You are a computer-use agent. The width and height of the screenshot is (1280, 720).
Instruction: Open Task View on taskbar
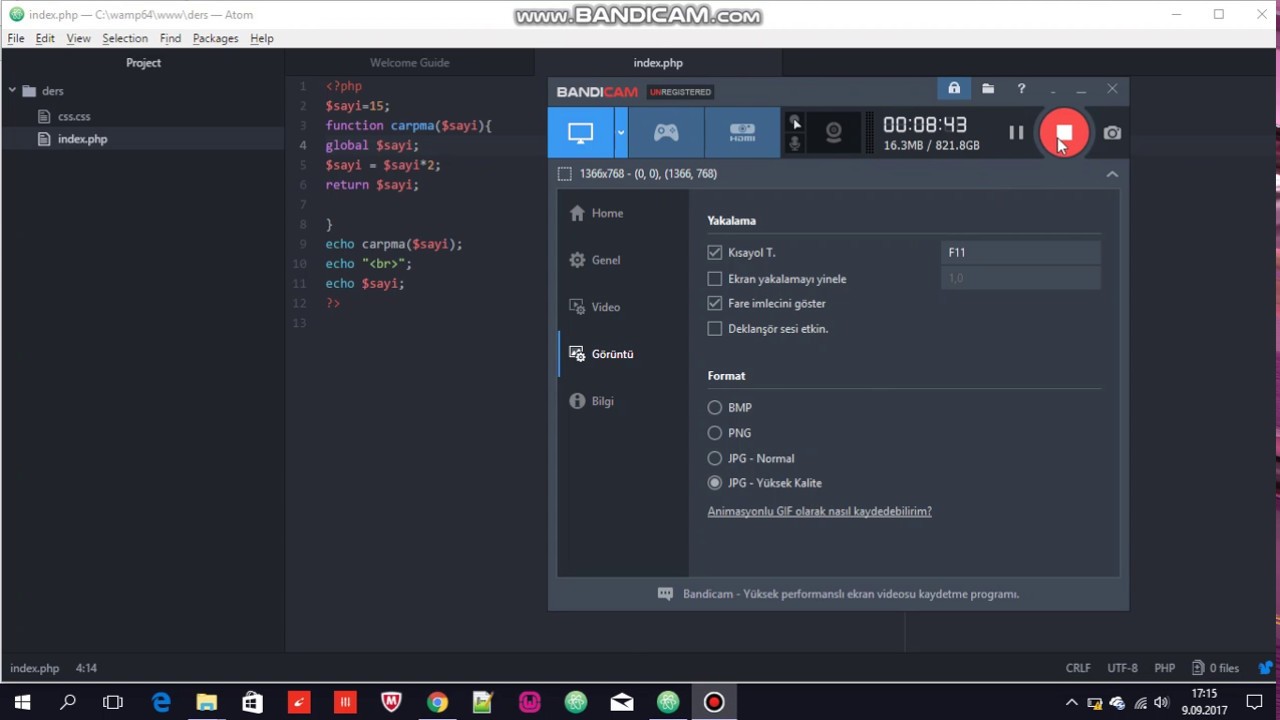113,703
